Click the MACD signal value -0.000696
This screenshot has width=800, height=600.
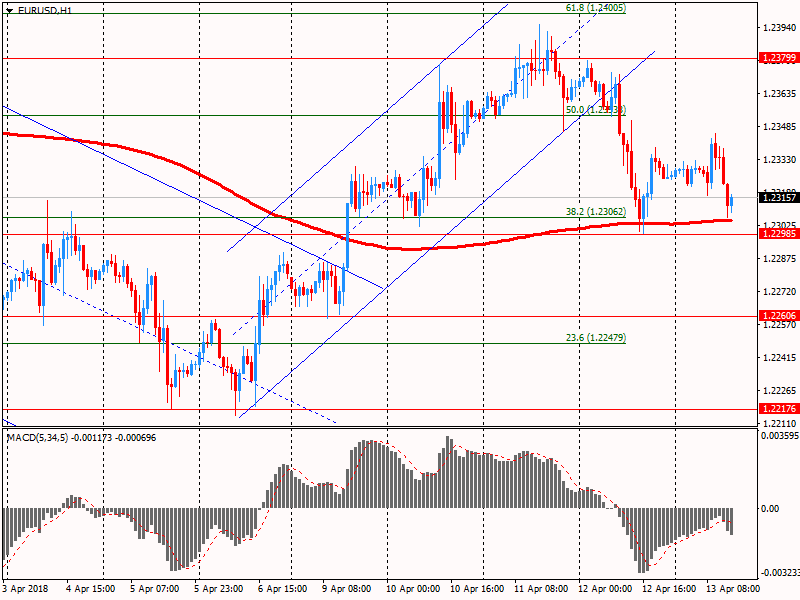pyautogui.click(x=135, y=438)
